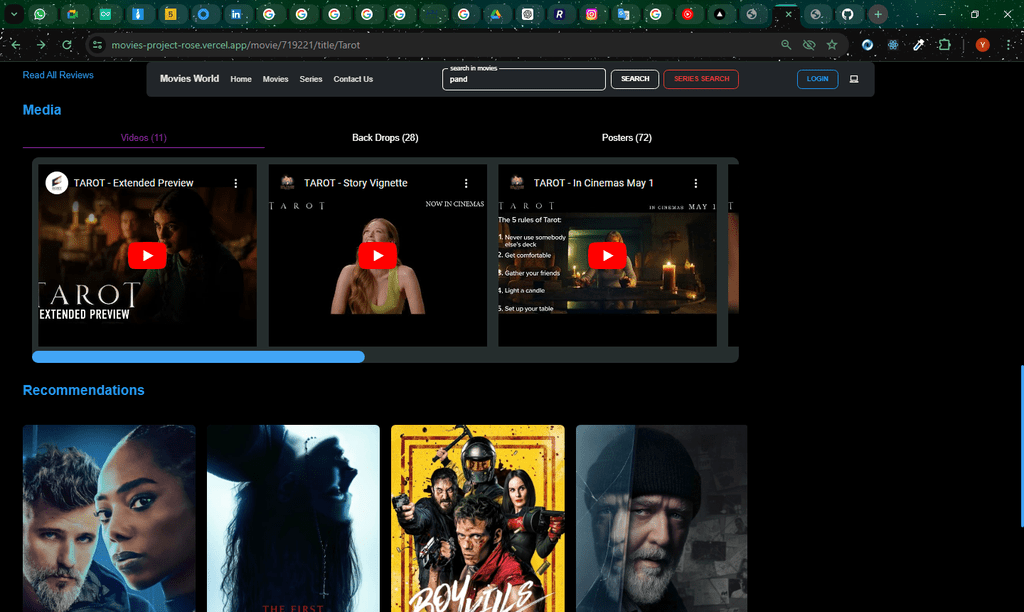Open the Movies nav link
The width and height of the screenshot is (1024, 612).
[x=276, y=79]
